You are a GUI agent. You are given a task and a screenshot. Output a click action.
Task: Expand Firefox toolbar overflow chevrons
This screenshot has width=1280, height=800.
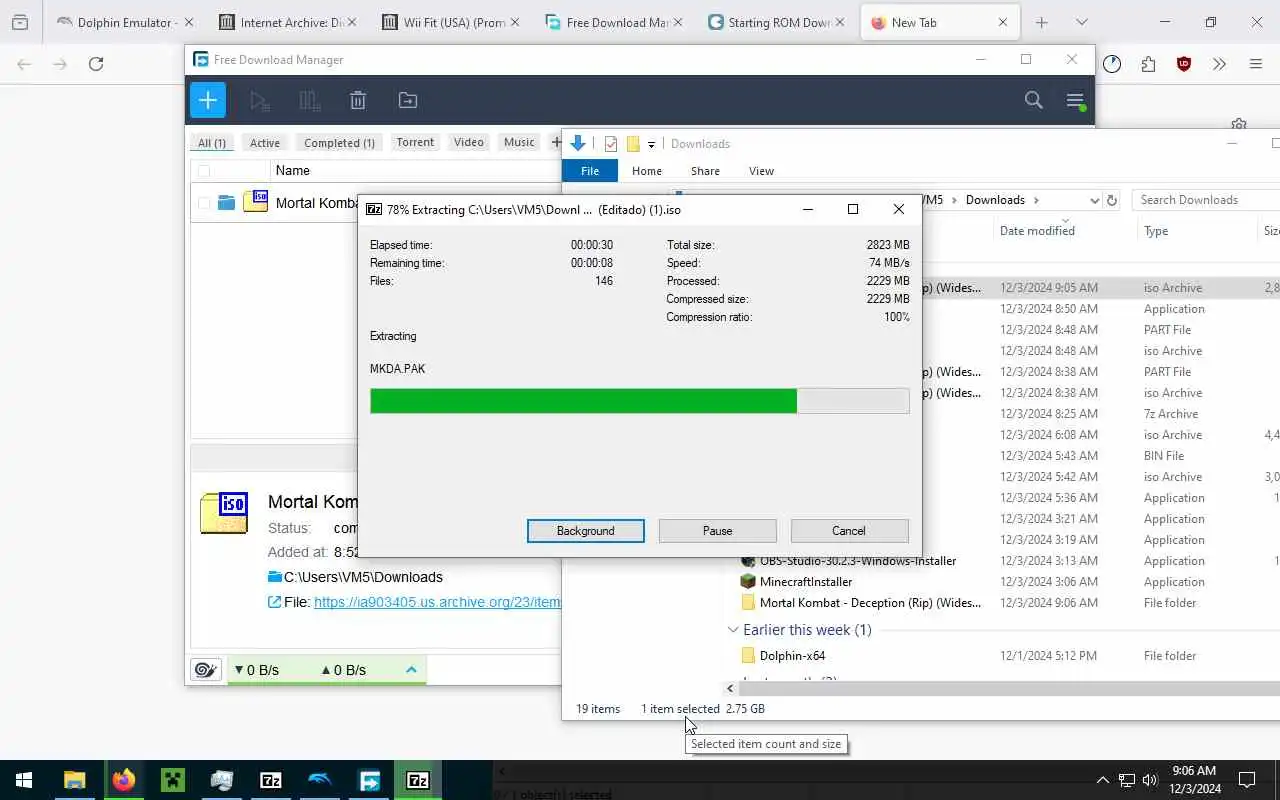1219,64
